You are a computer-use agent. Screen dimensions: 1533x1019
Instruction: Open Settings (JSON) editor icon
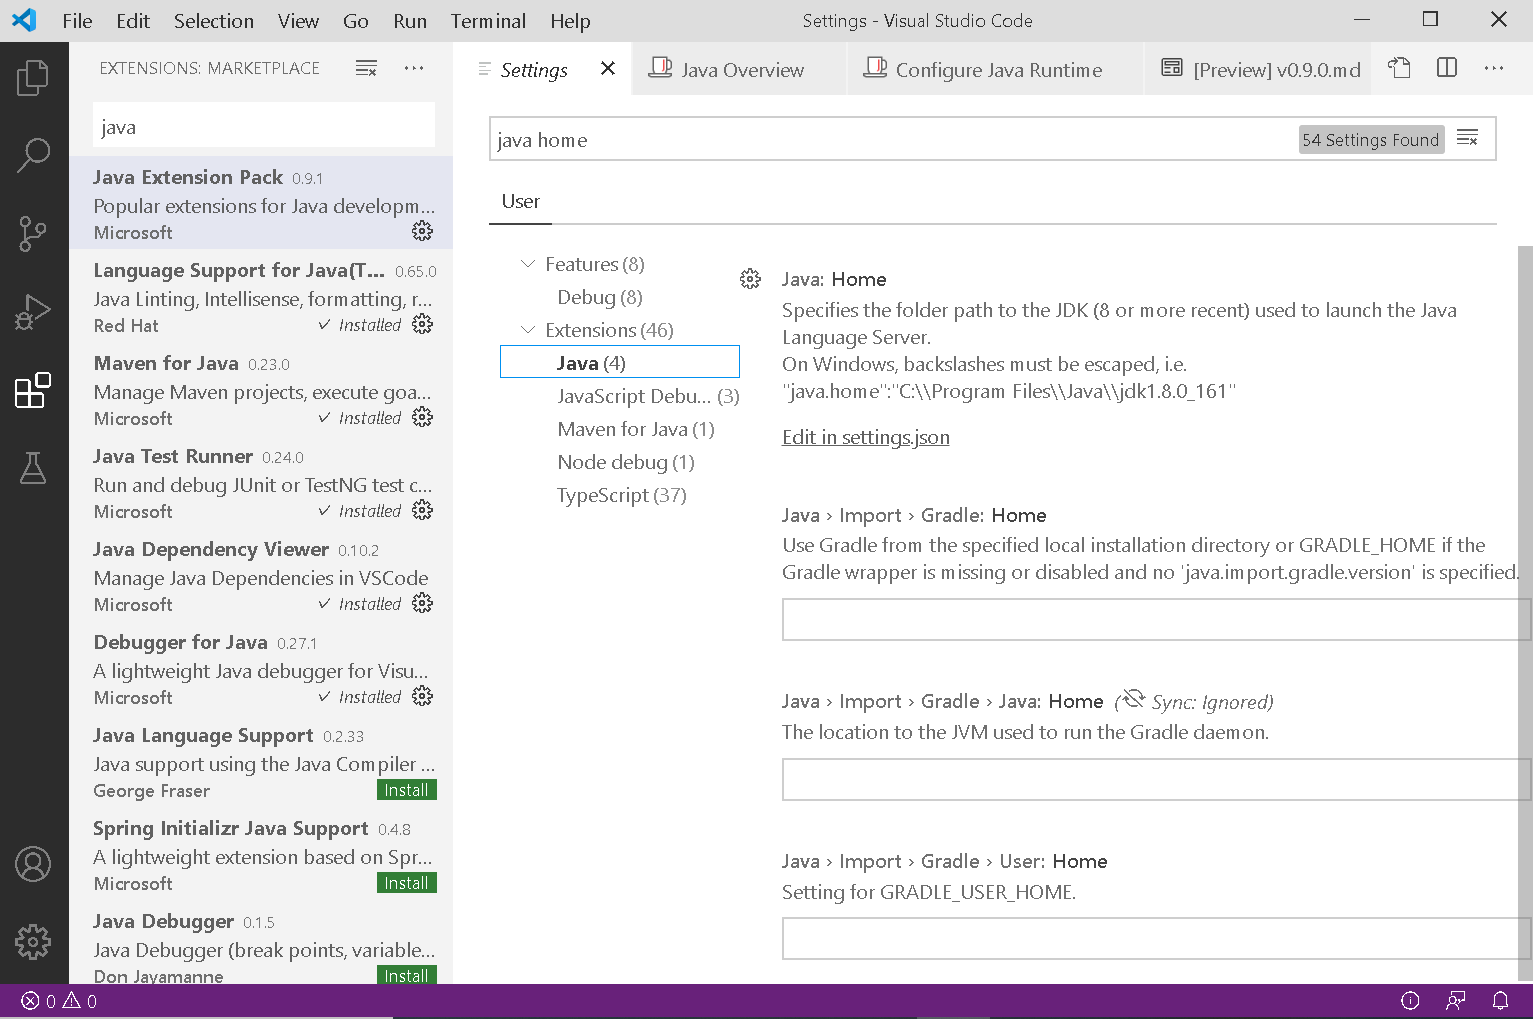click(1399, 68)
